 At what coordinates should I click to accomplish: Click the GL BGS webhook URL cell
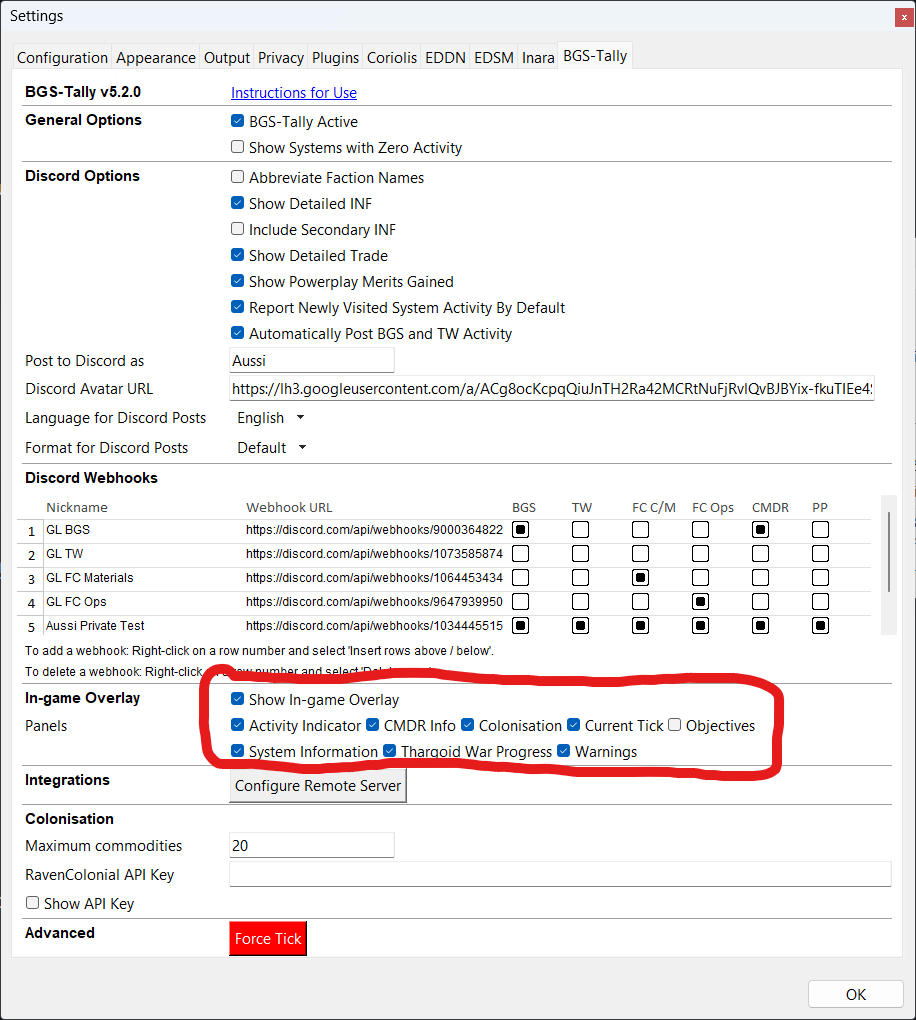[x=375, y=530]
